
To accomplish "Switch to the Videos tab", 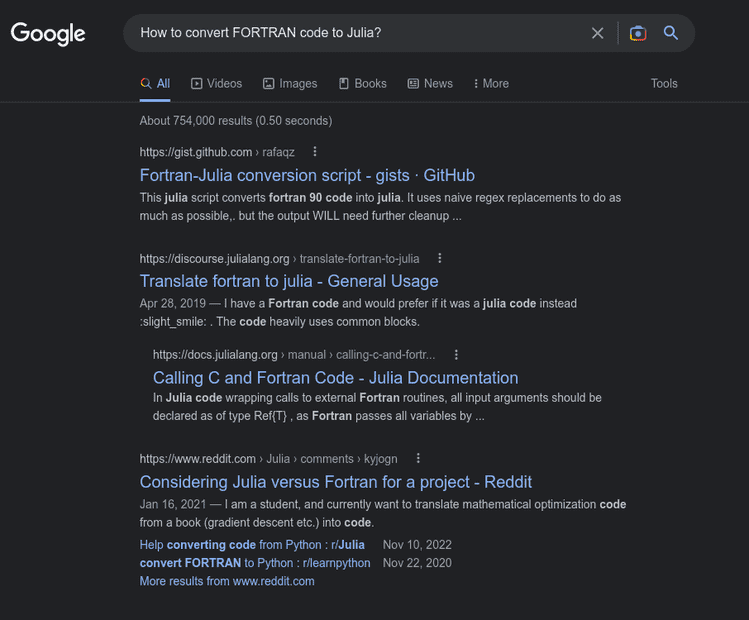I will [x=216, y=84].
